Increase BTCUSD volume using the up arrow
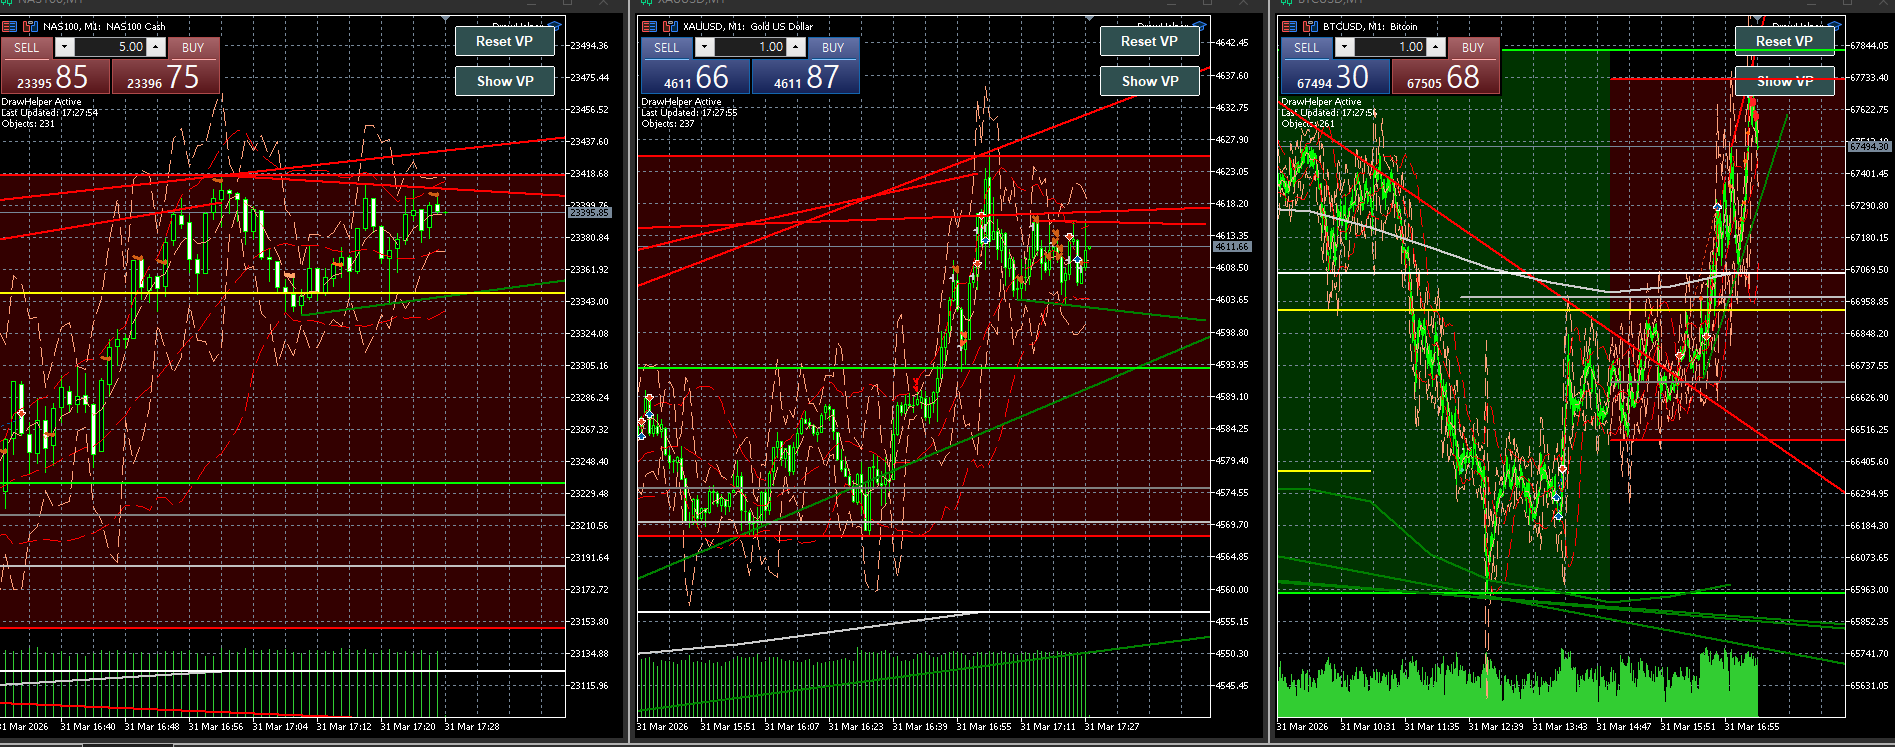This screenshot has width=1895, height=747. tap(1436, 47)
